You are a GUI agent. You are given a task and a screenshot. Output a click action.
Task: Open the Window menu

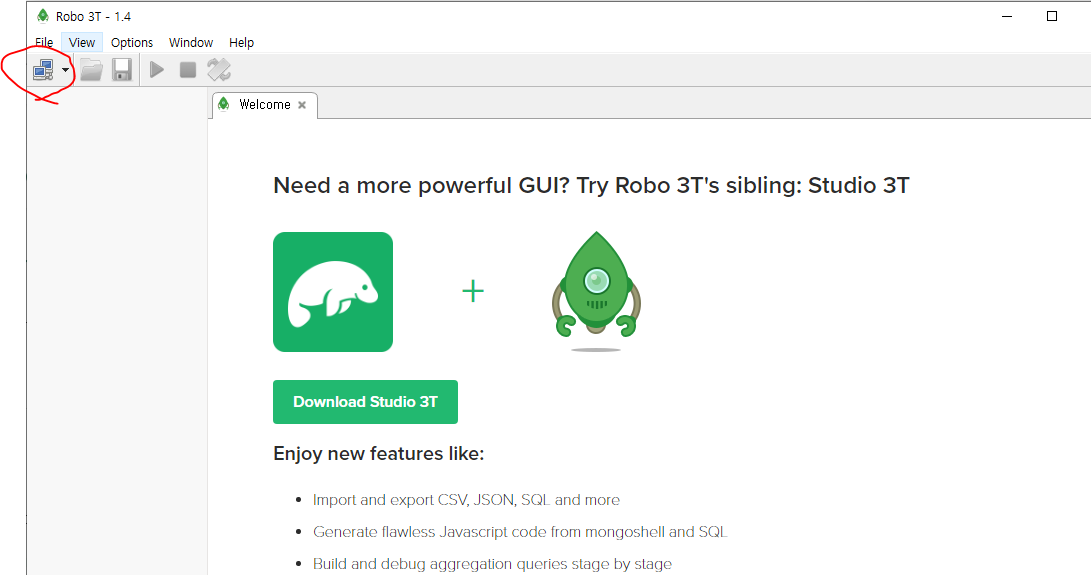[191, 42]
